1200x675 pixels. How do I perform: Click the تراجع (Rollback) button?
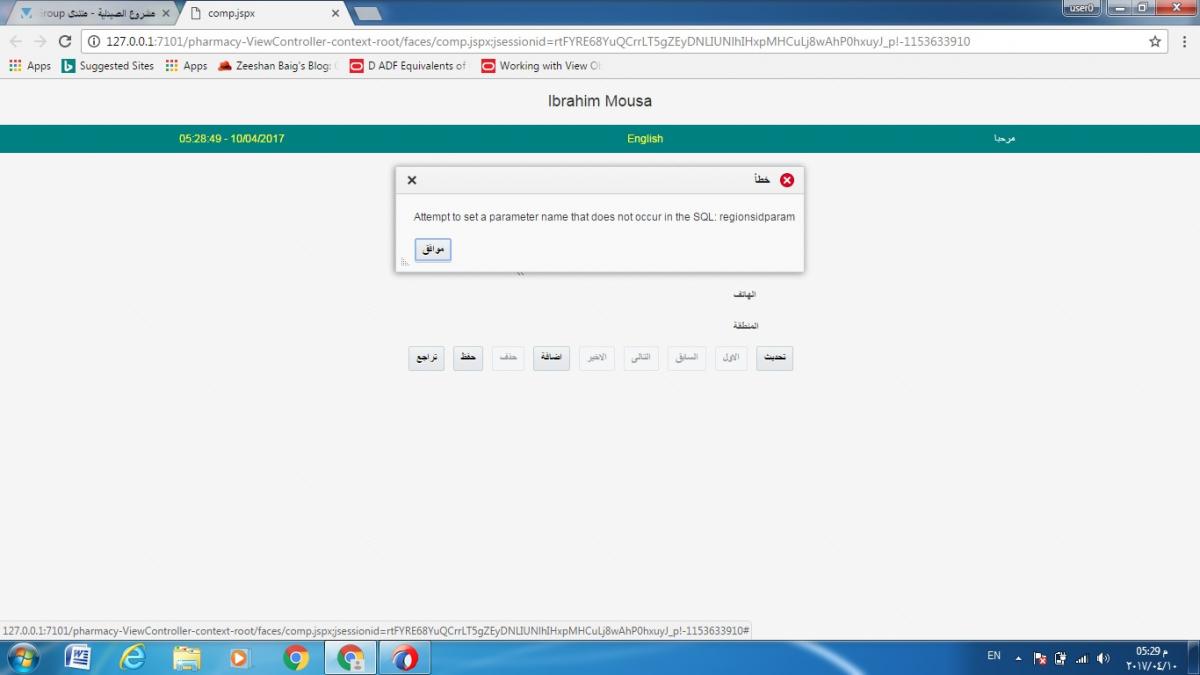pos(426,358)
